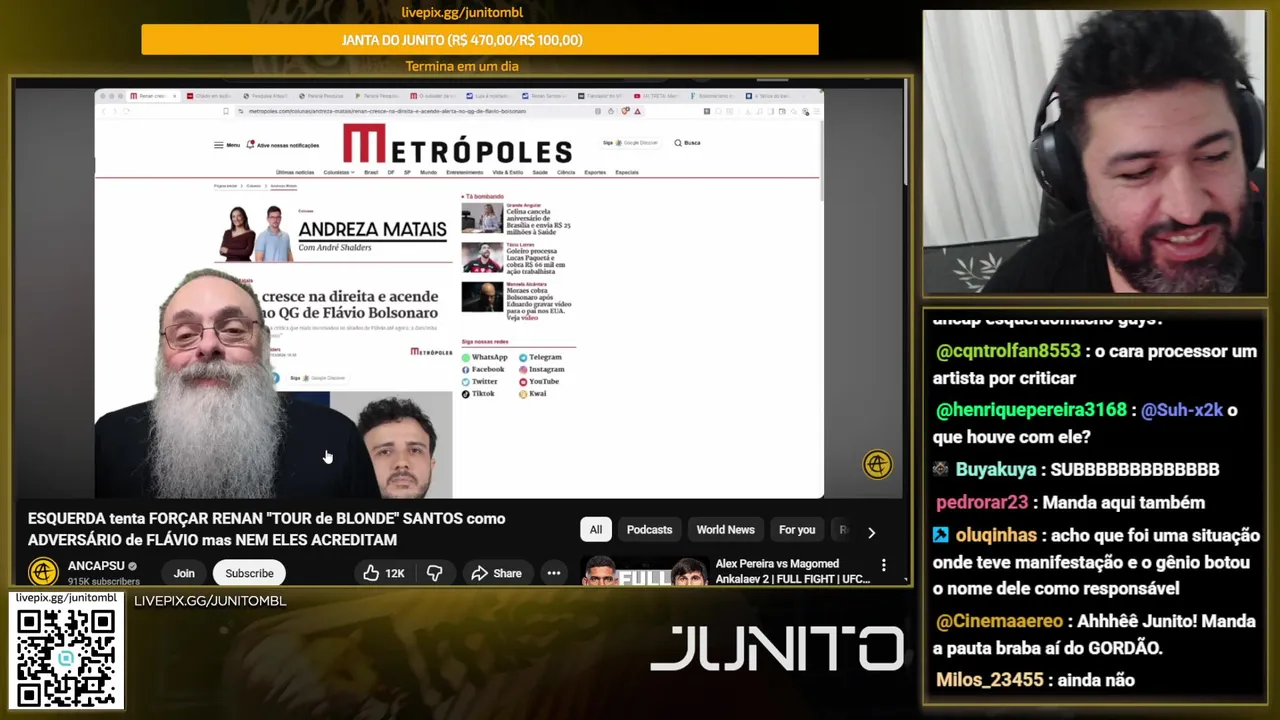The image size is (1280, 720).
Task: Open the Moraes cobra Bolsonaro story
Action: (x=539, y=304)
